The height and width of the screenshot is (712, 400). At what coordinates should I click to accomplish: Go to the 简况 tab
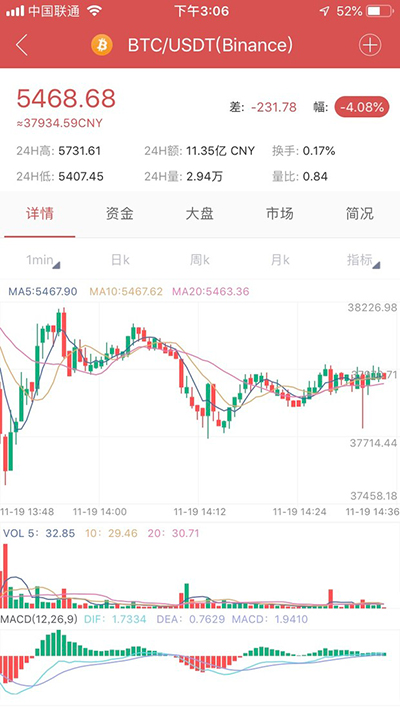(x=360, y=213)
